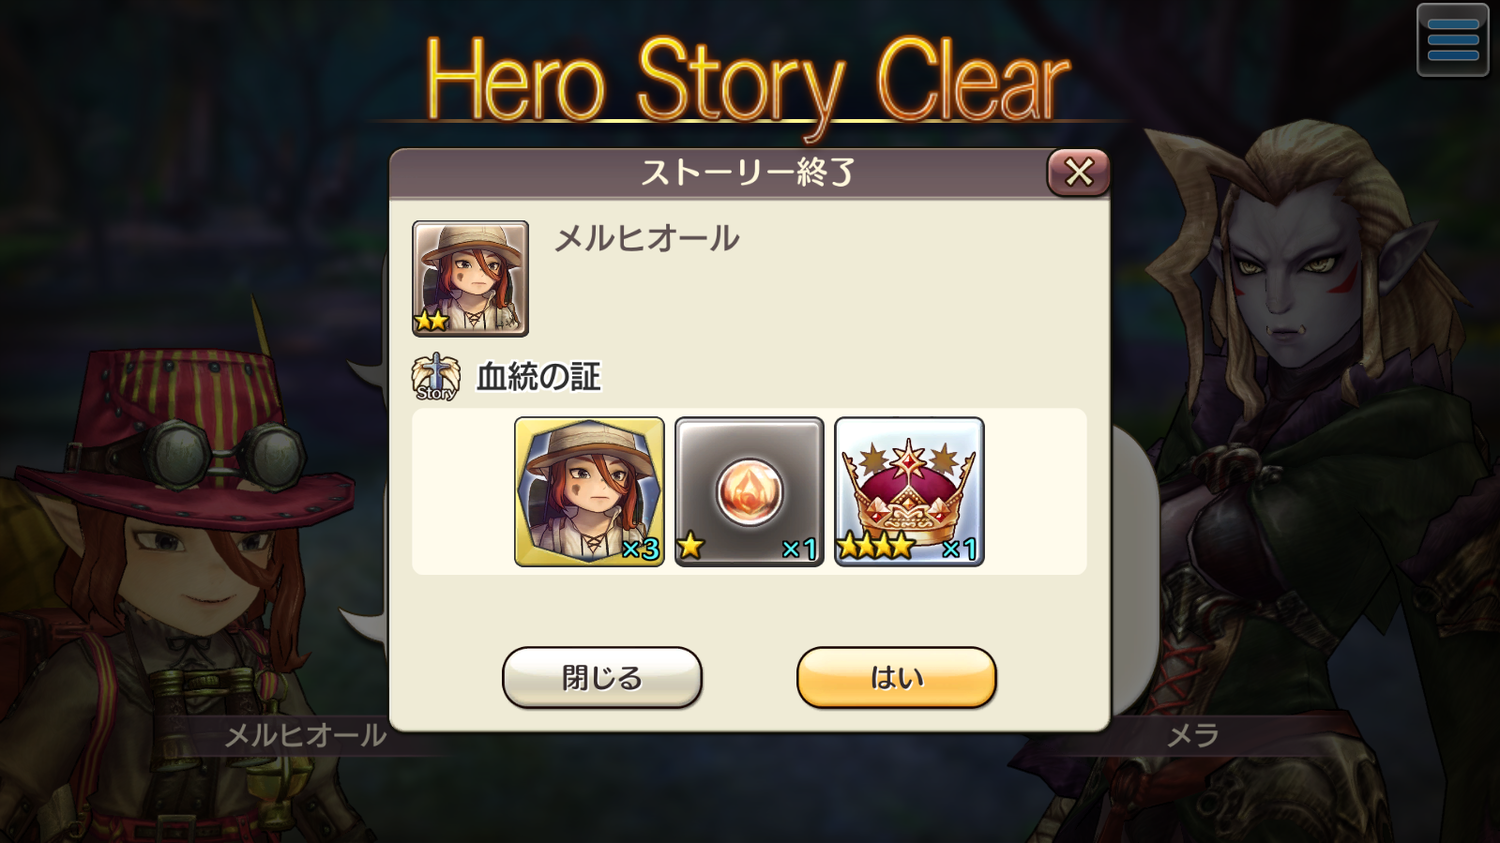Tap the メルヒオール name text in the dialog
The height and width of the screenshot is (843, 1500).
[x=647, y=238]
